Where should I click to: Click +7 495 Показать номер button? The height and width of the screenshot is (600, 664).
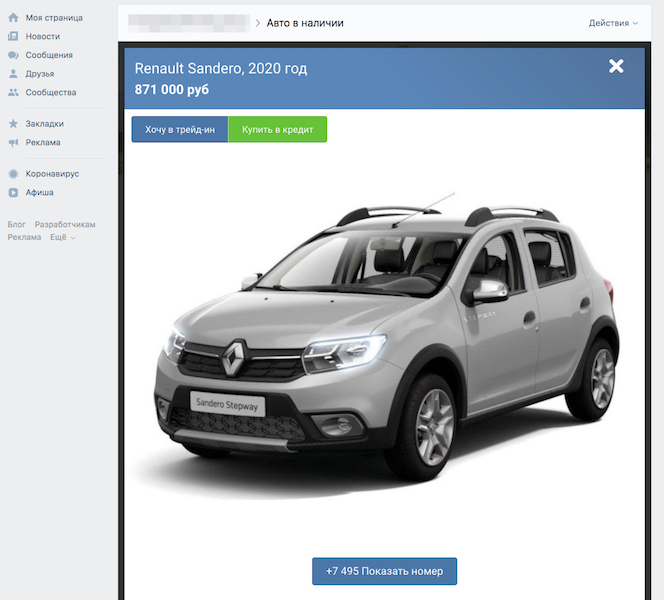(x=385, y=571)
